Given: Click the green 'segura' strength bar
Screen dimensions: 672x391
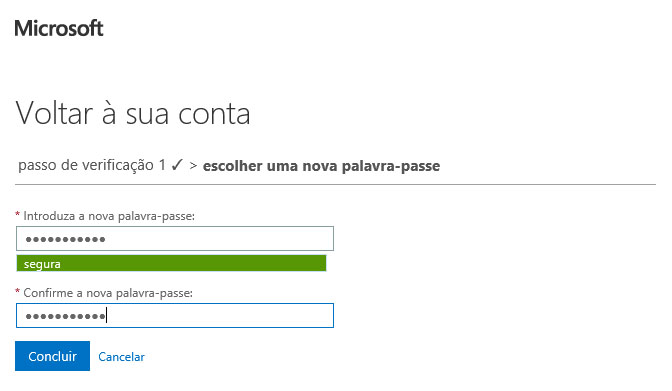Looking at the screenshot, I should pos(171,263).
